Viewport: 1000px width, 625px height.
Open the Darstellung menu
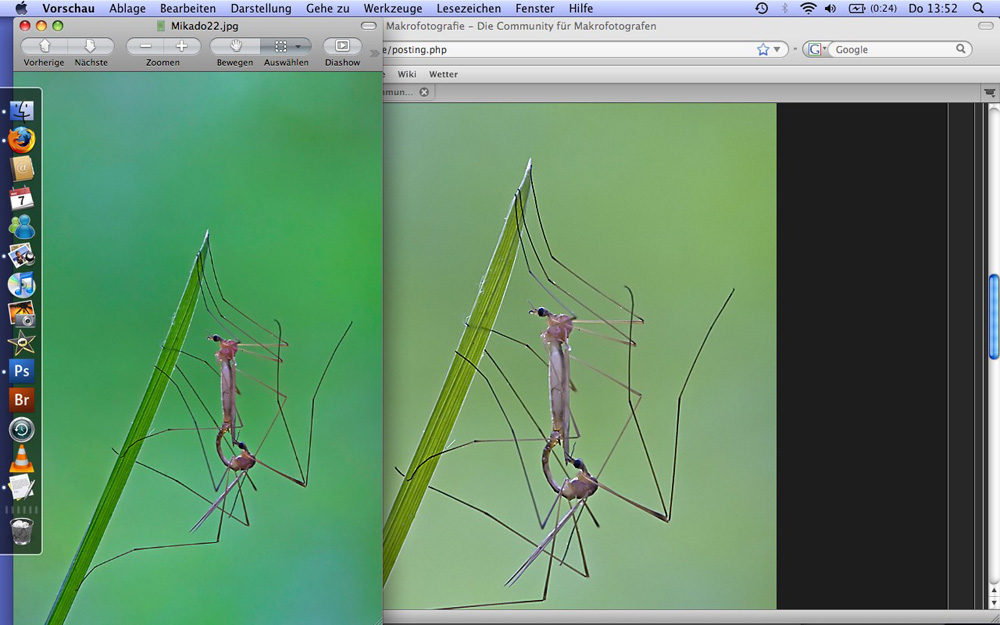click(x=261, y=8)
